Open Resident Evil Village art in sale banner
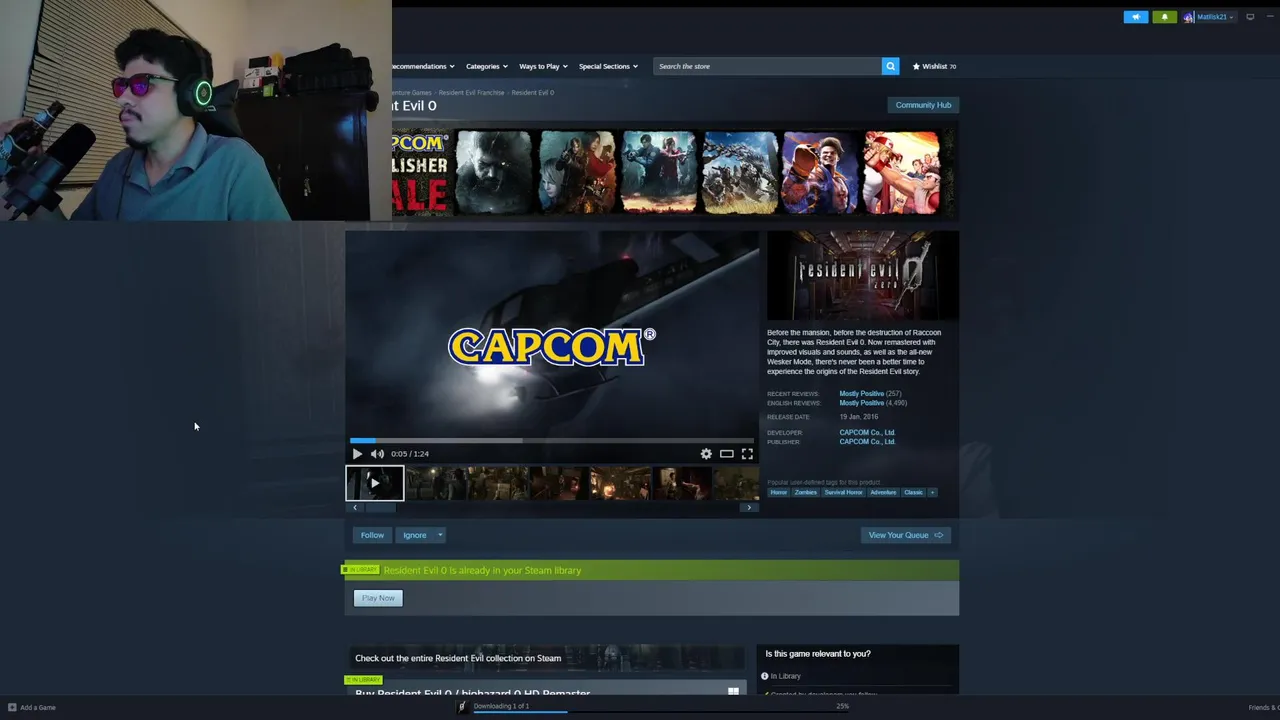Viewport: 1280px width, 720px height. pyautogui.click(x=494, y=172)
